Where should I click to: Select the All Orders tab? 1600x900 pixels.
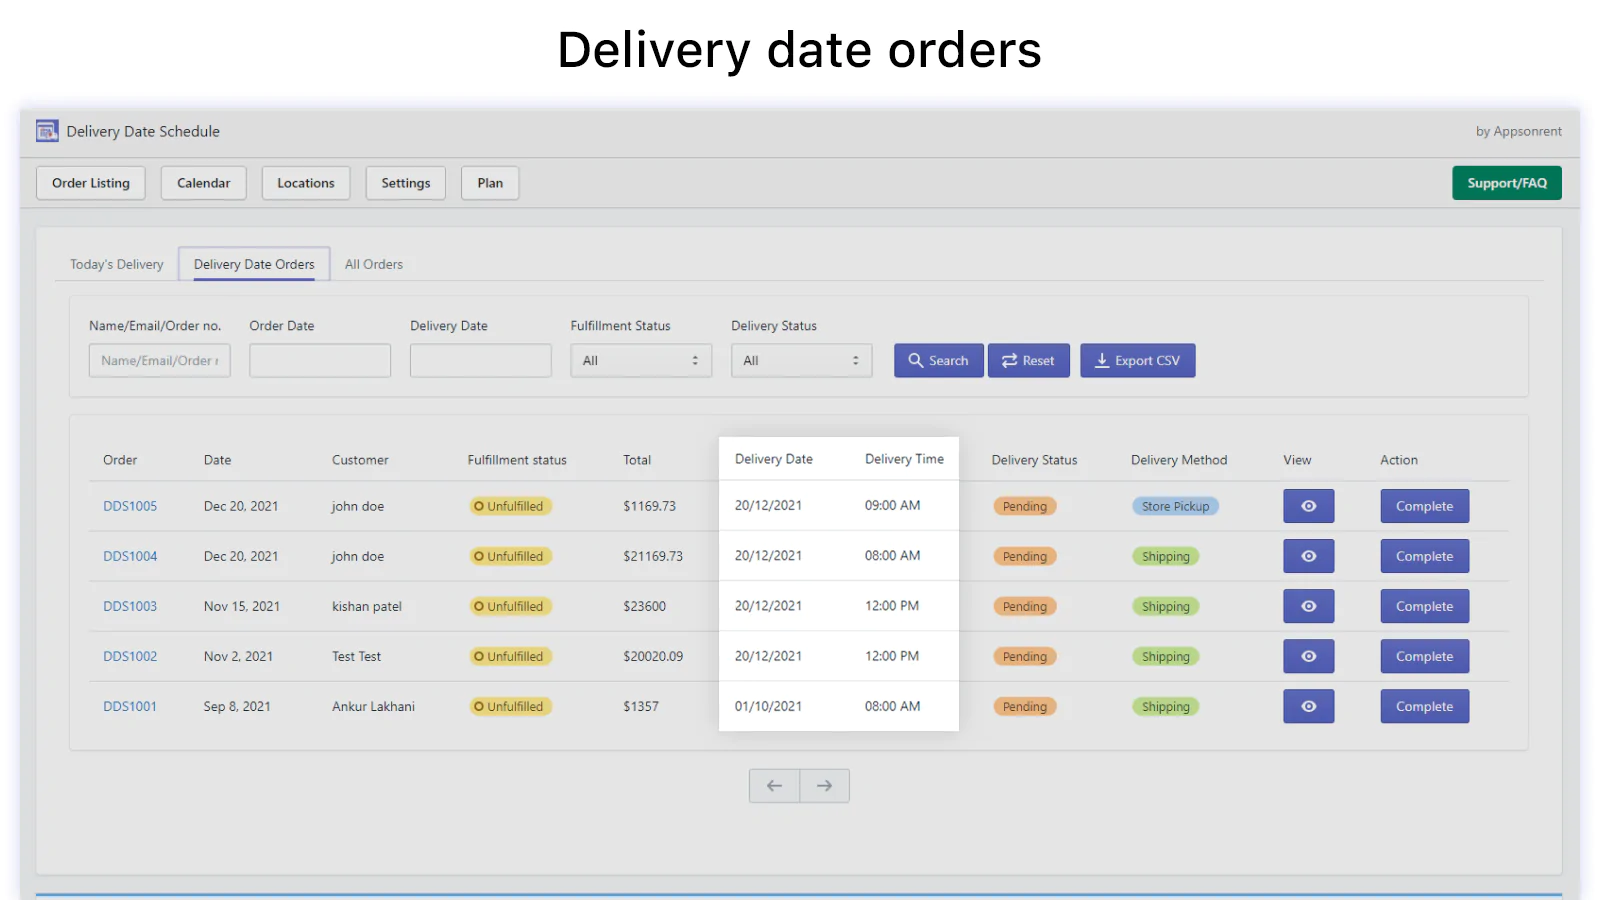pyautogui.click(x=374, y=264)
